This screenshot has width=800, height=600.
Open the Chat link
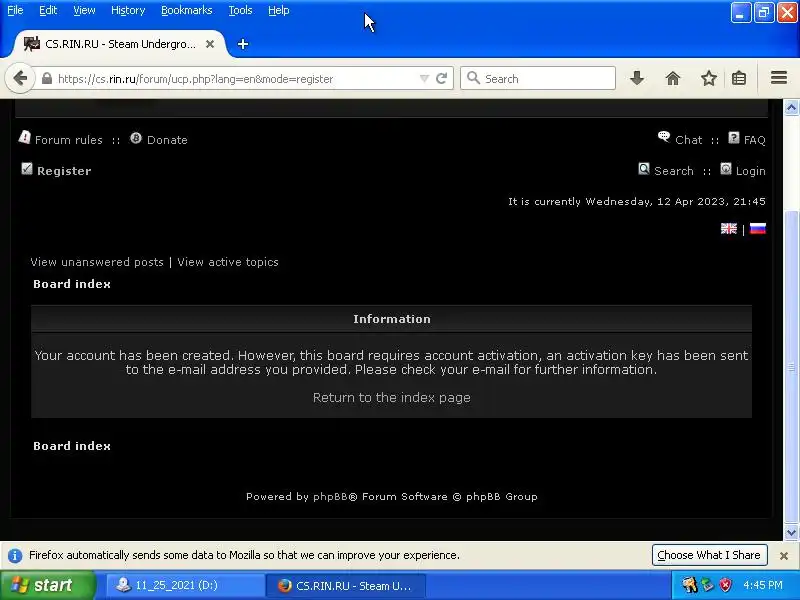coord(689,140)
